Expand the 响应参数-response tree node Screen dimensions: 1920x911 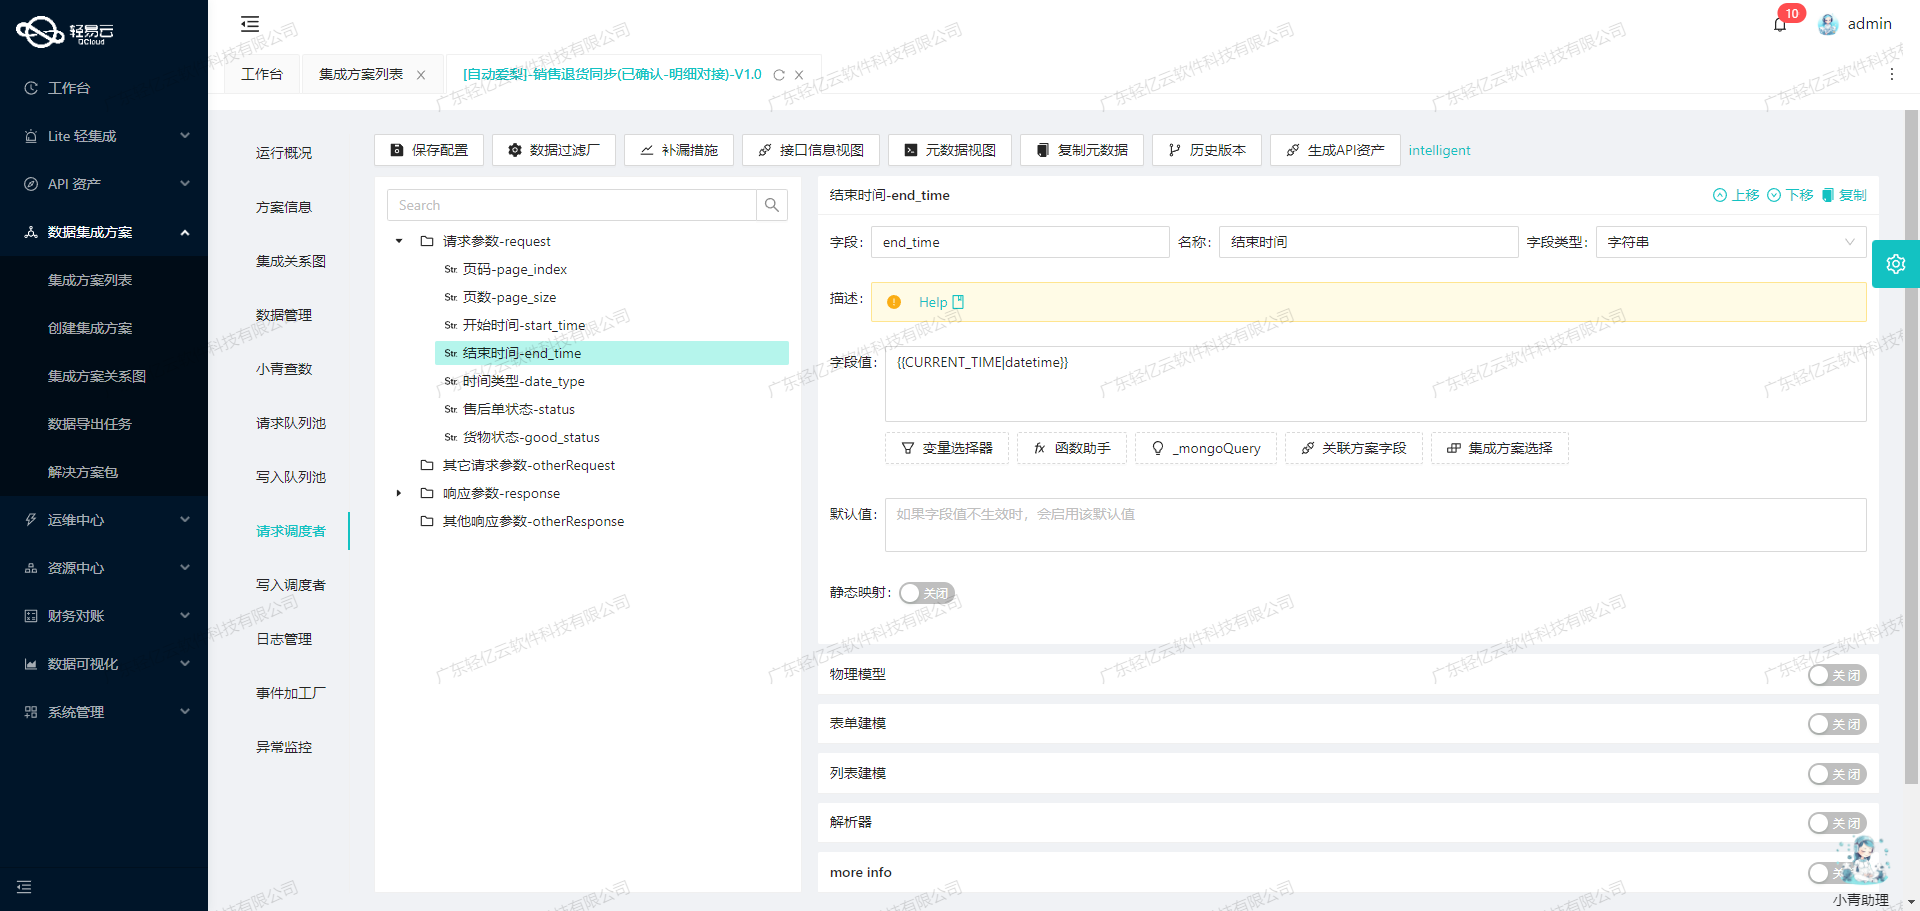point(399,493)
